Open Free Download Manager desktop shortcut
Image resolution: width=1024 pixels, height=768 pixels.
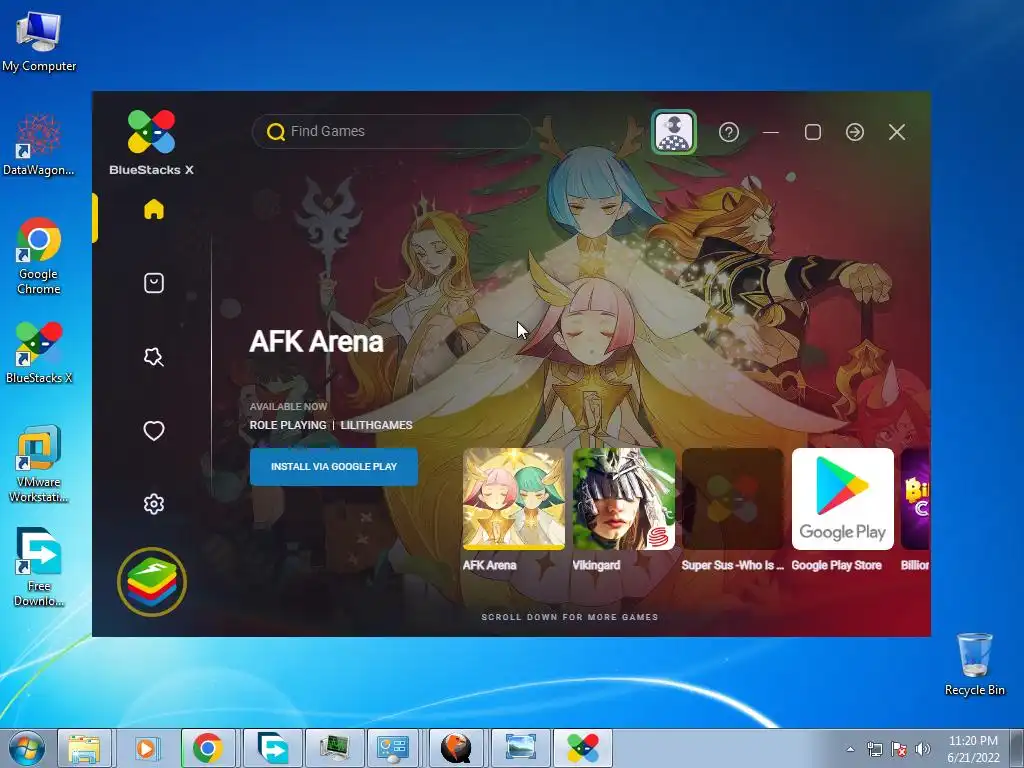[x=39, y=568]
